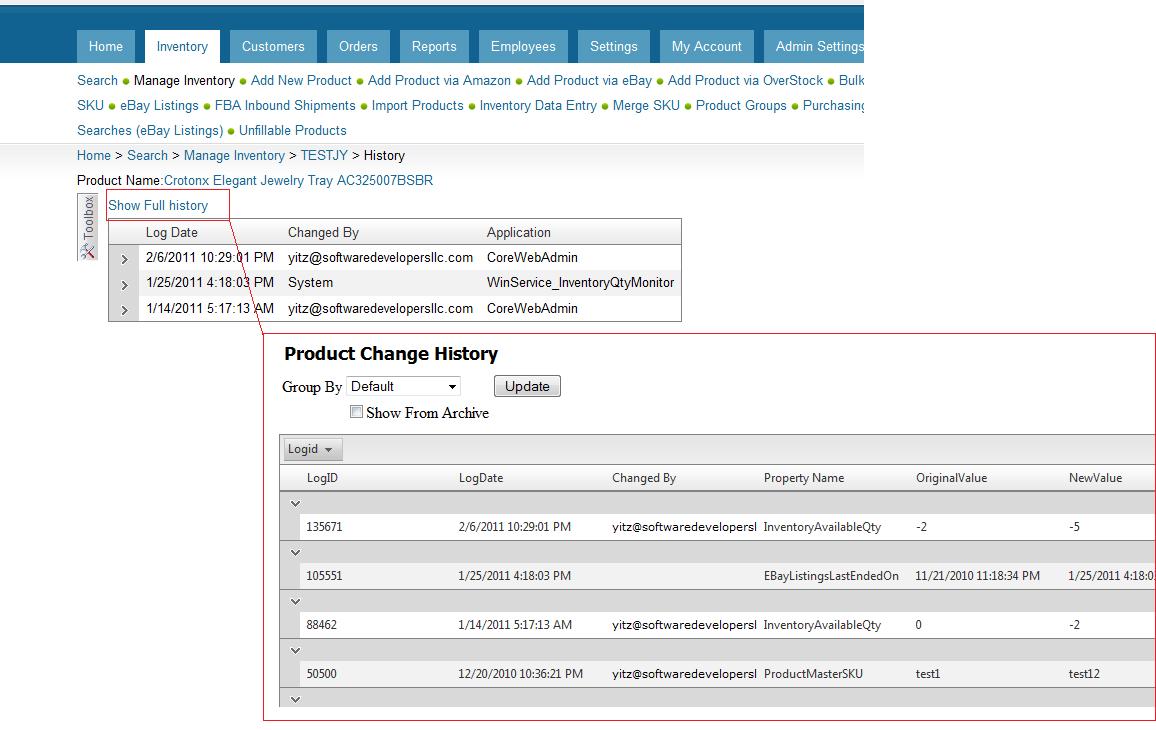The image size is (1156, 730).
Task: Click Search in the breadcrumb
Action: pos(147,156)
